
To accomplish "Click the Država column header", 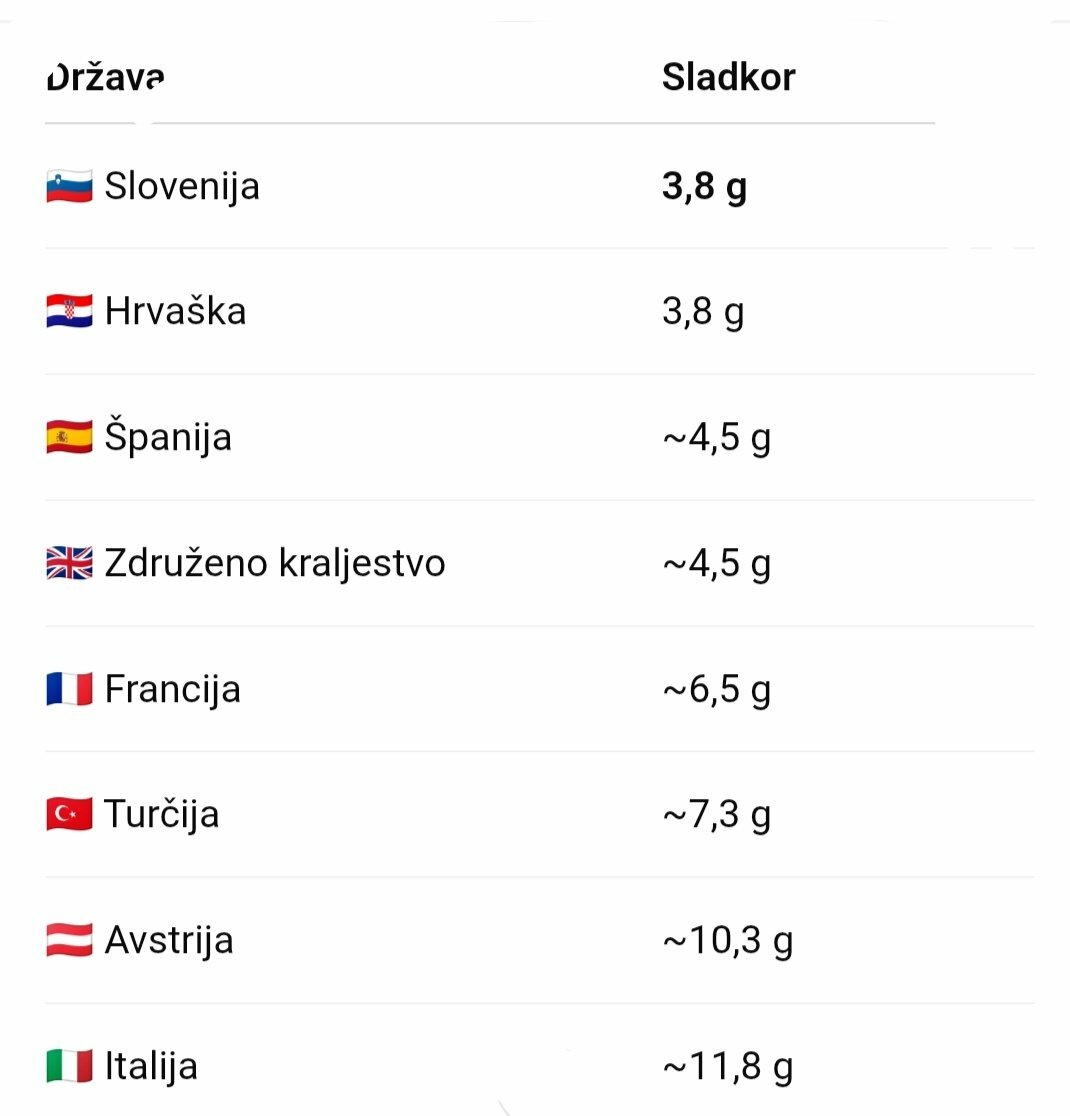I will tap(106, 77).
